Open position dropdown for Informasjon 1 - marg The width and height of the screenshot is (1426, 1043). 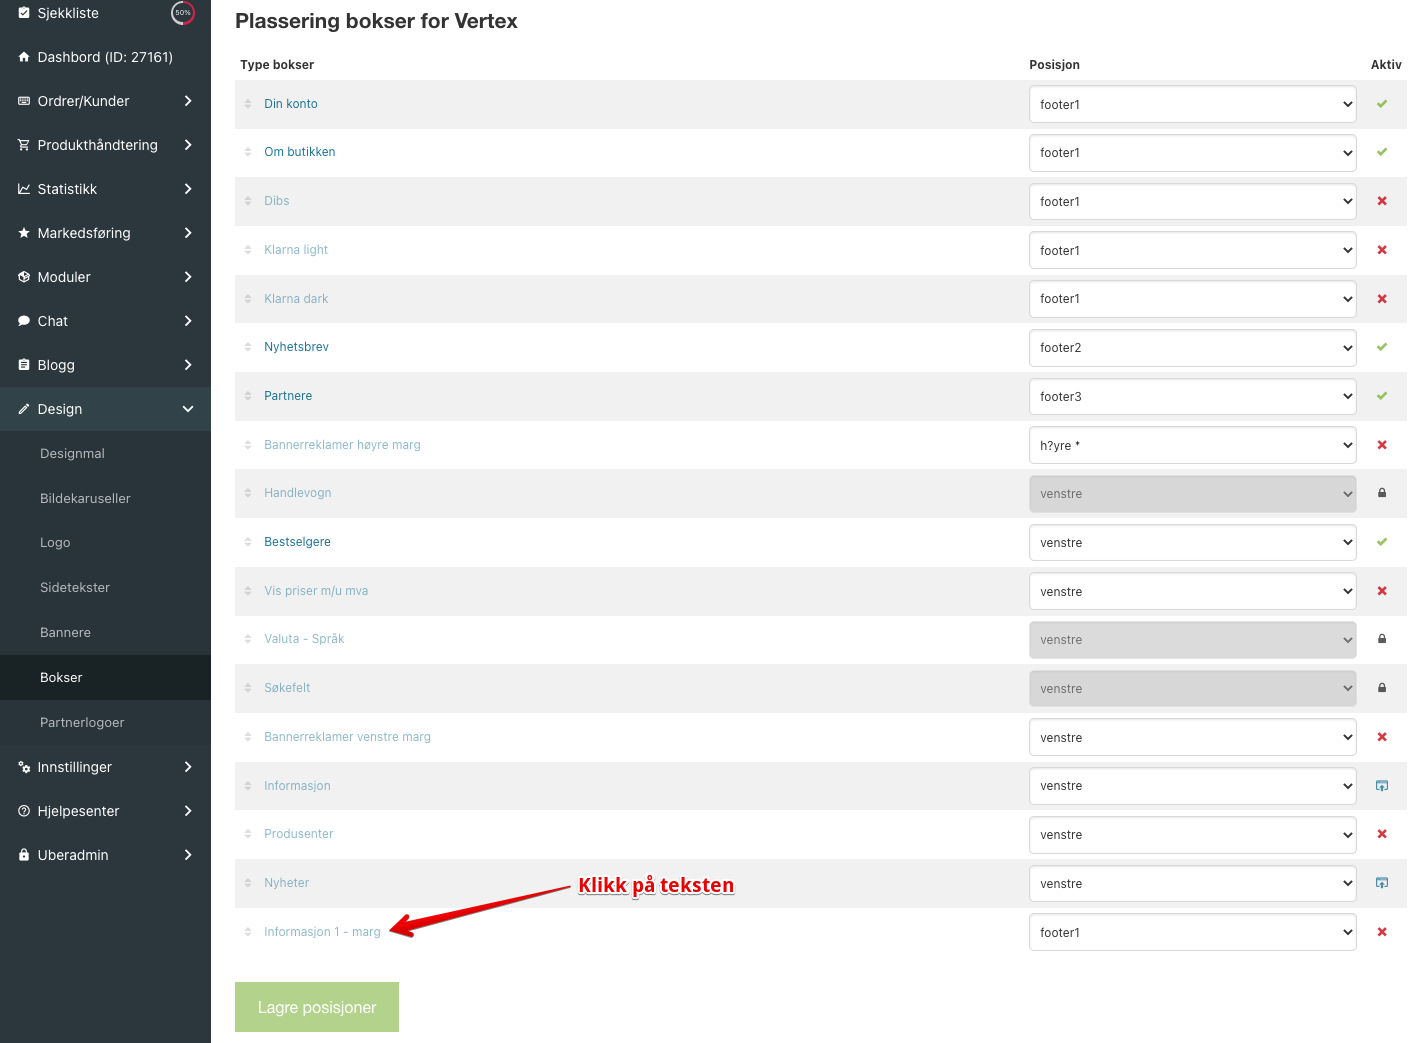(1193, 932)
